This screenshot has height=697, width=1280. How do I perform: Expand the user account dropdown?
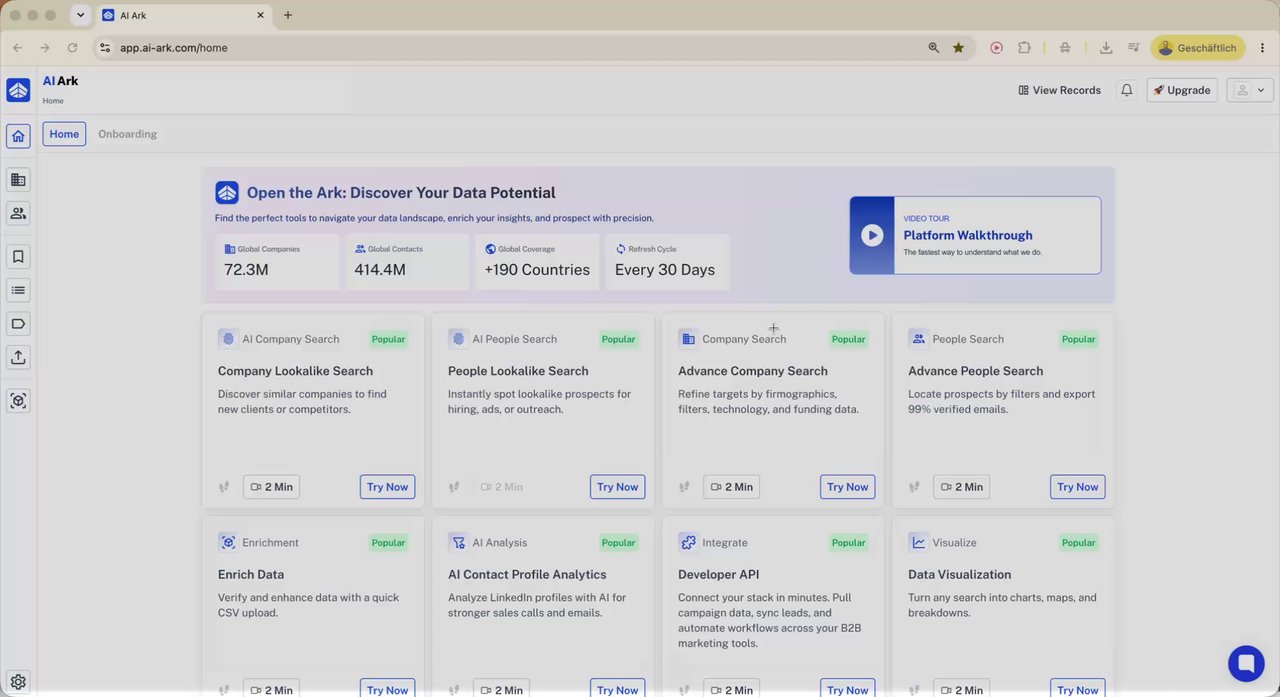(1249, 90)
